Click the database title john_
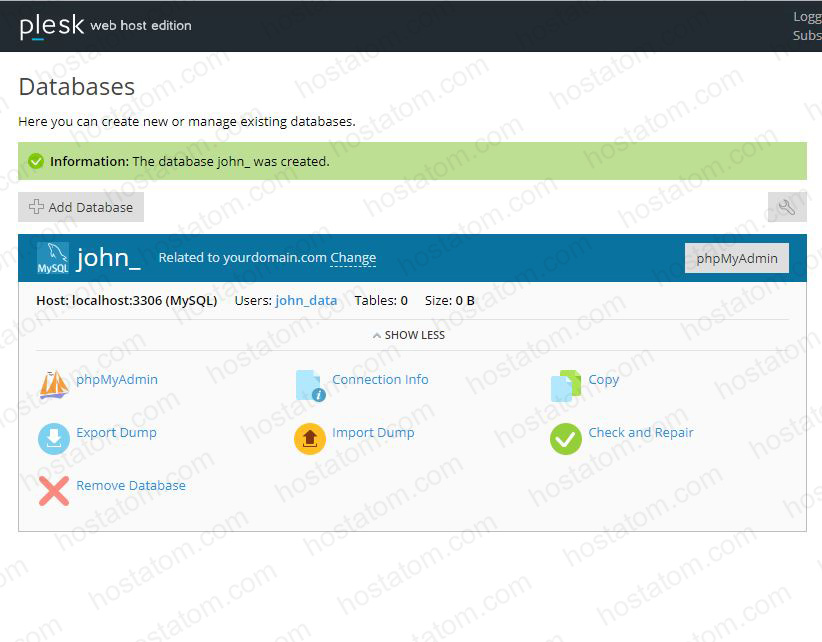The height and width of the screenshot is (642, 822). coord(107,257)
